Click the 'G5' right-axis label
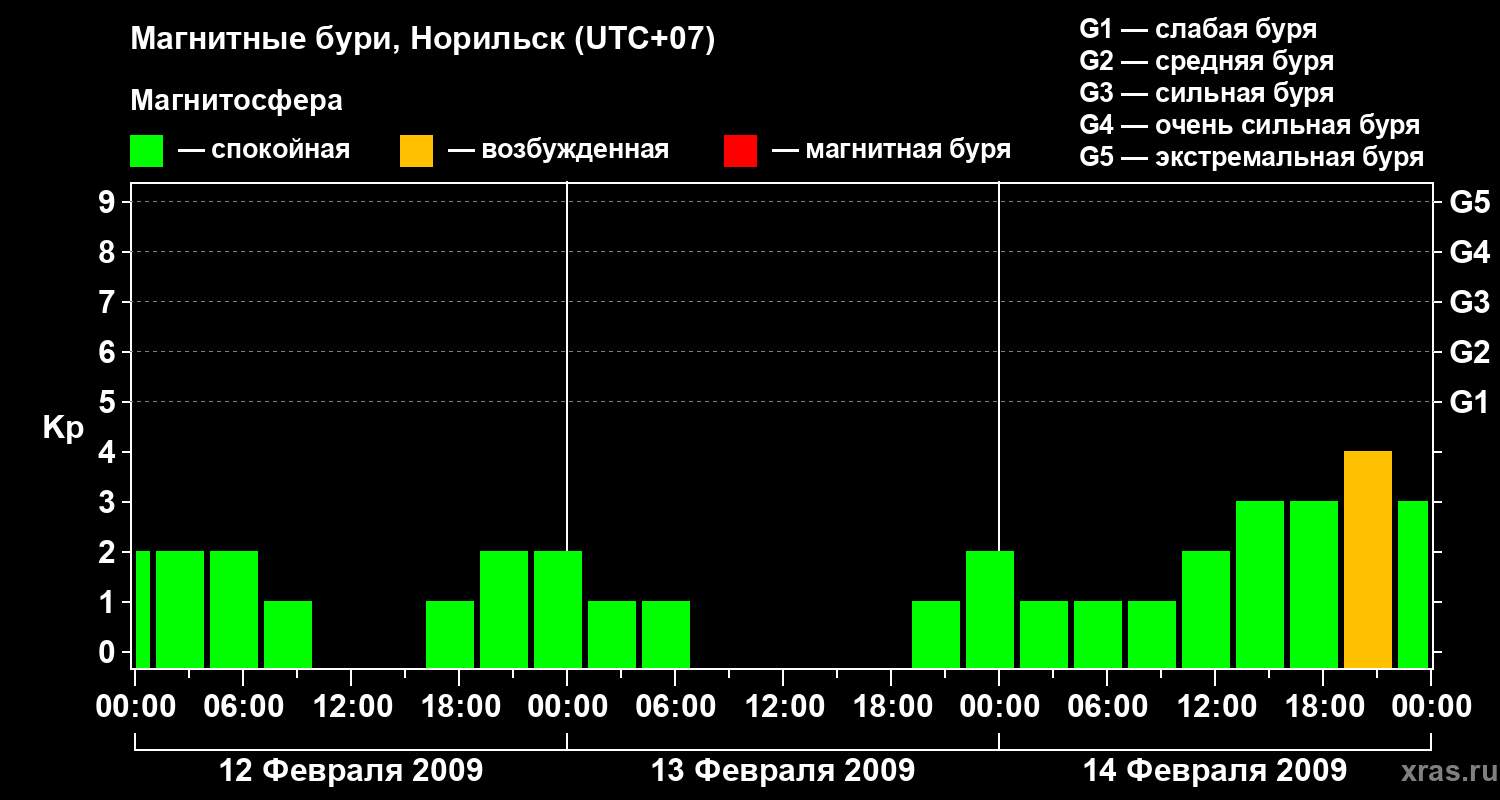This screenshot has width=1500, height=800. 1470,202
